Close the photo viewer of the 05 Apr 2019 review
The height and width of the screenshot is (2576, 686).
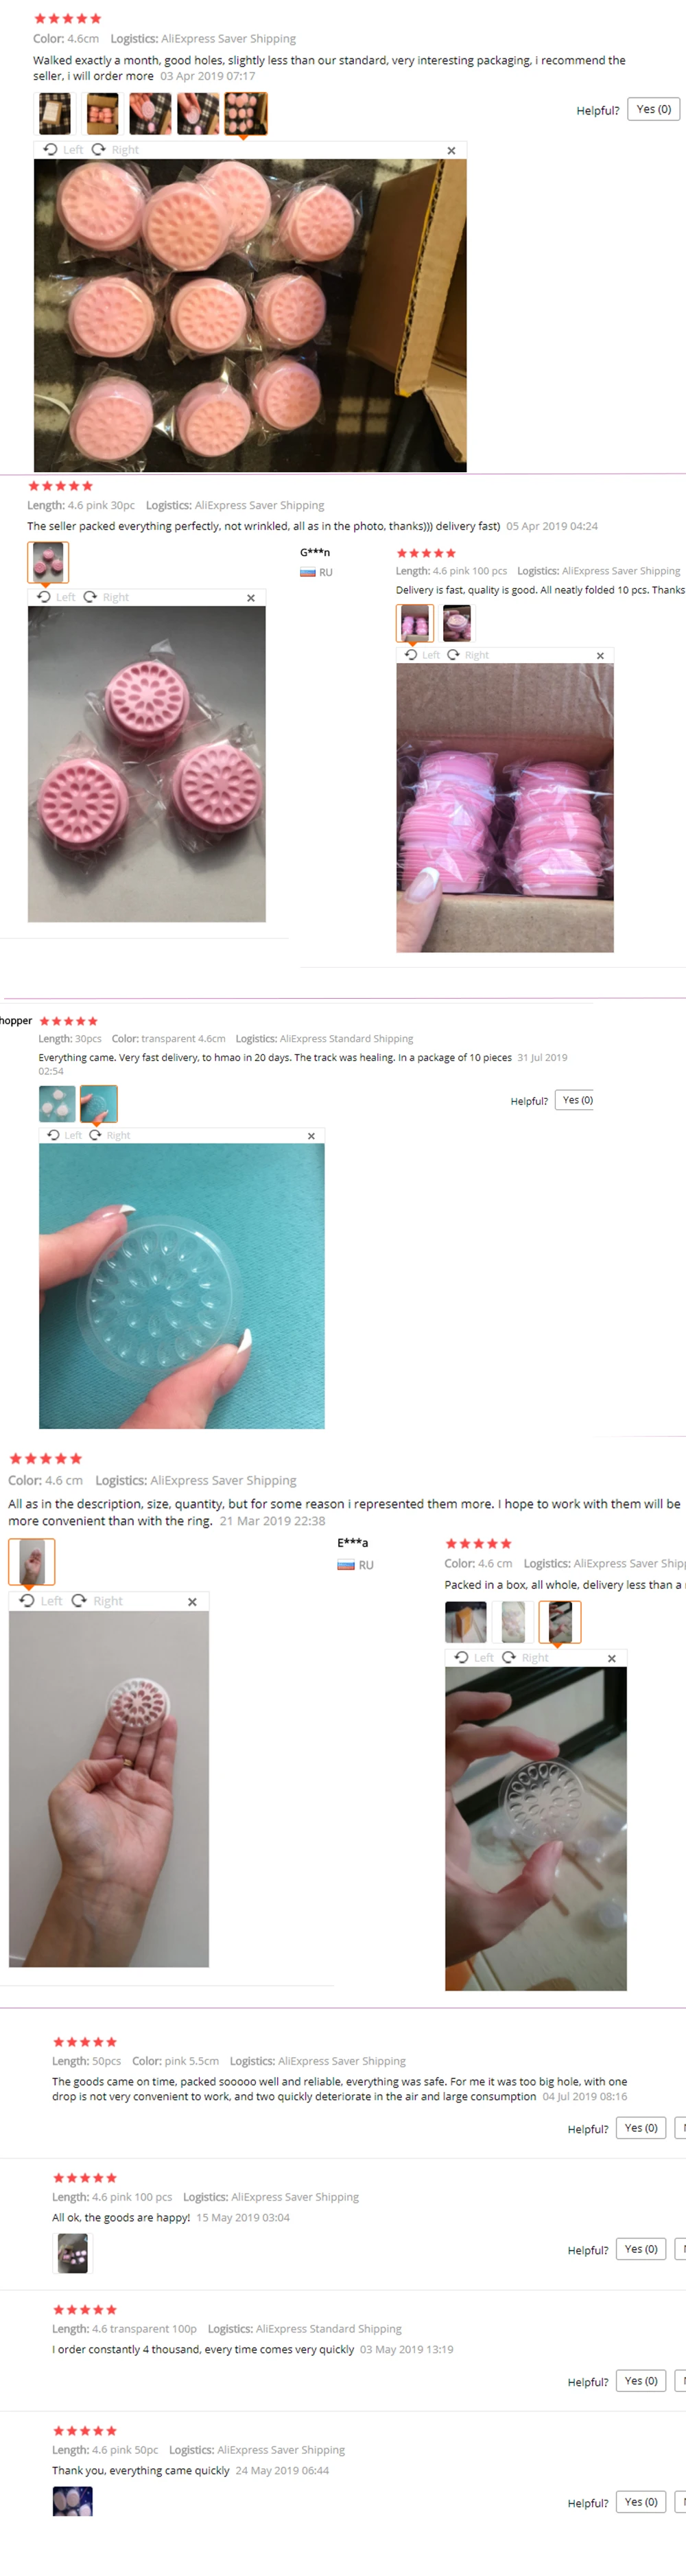(251, 598)
